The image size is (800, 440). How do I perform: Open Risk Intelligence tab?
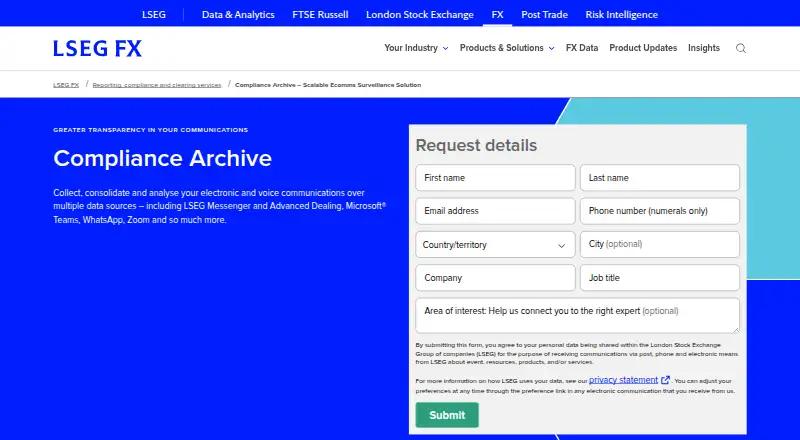pos(621,14)
